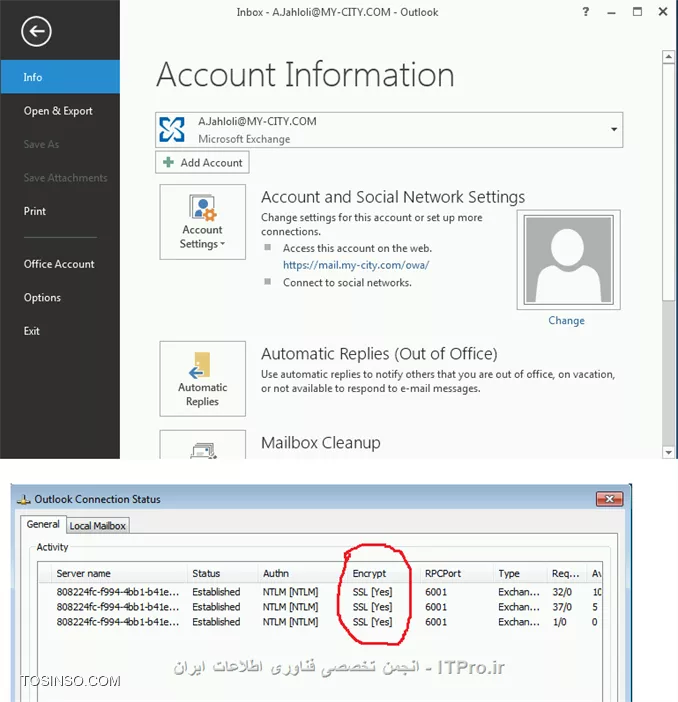Click the Account Information heading

tap(305, 74)
